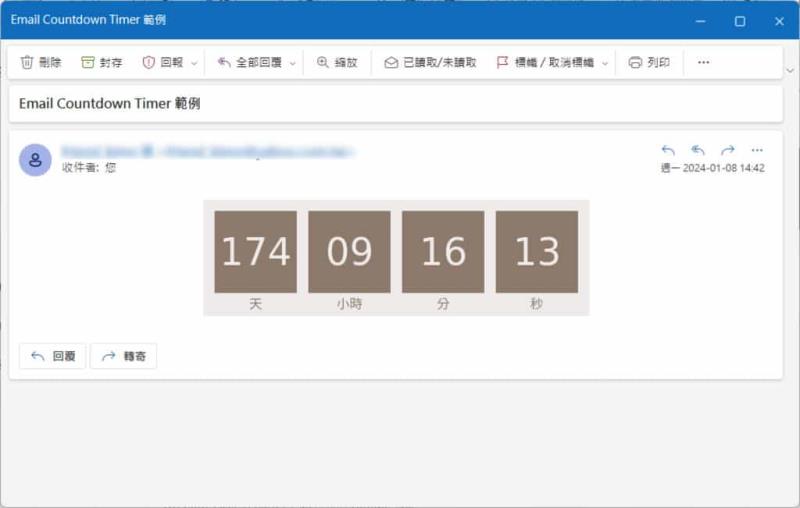Click the 分 label under the timer
The image size is (800, 508).
443,304
